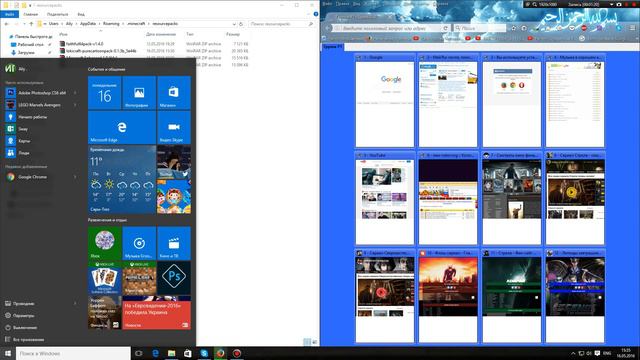The image size is (640, 360).
Task: Click the clock in system tray
Action: click(626, 353)
